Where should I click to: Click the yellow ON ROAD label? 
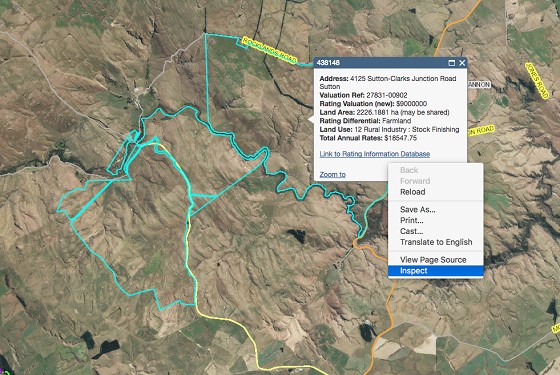tap(481, 130)
